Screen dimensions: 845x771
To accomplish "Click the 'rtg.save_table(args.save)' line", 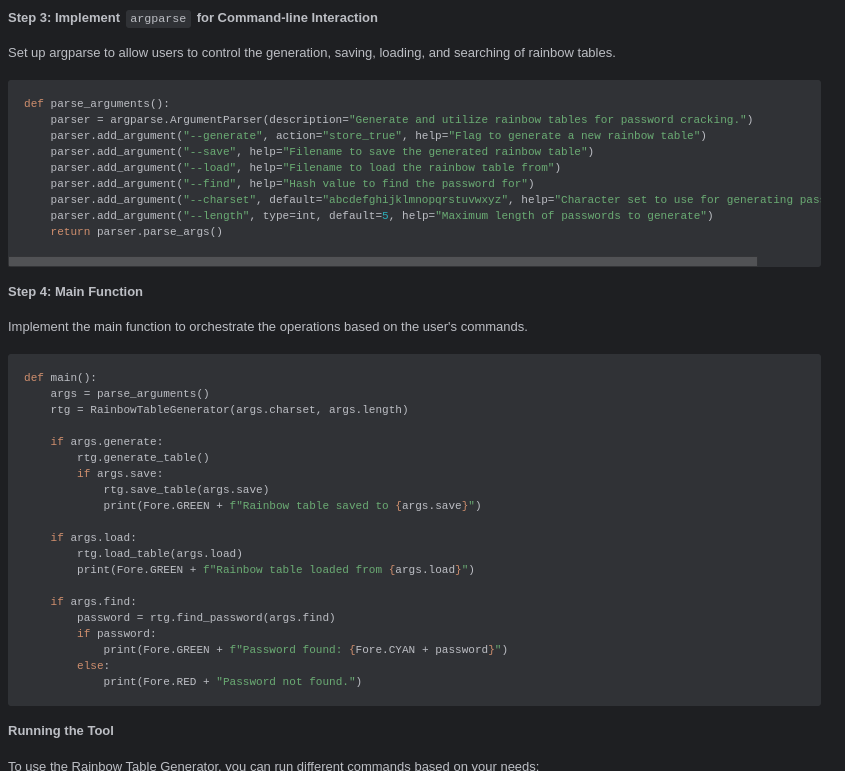I will coord(186,490).
